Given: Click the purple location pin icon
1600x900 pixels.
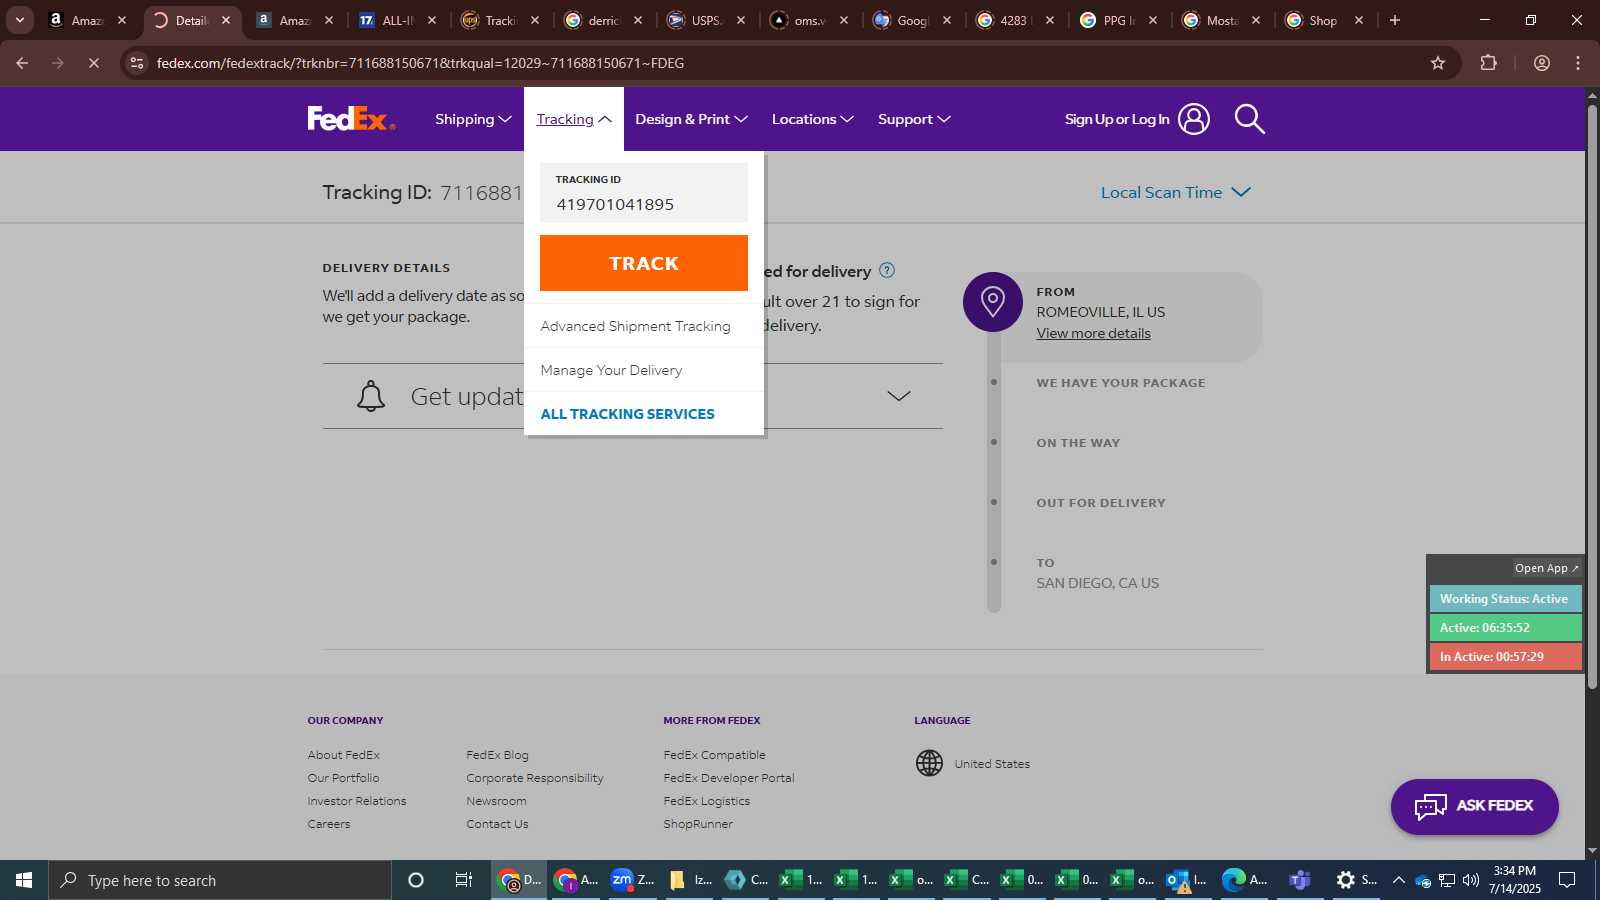Looking at the screenshot, I should point(992,301).
